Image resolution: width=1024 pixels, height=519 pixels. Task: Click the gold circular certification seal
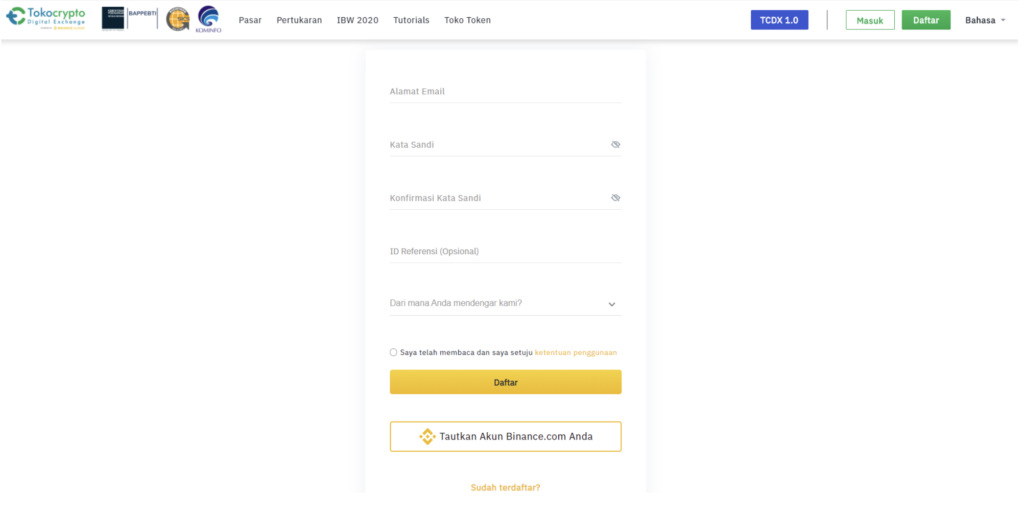(x=177, y=19)
